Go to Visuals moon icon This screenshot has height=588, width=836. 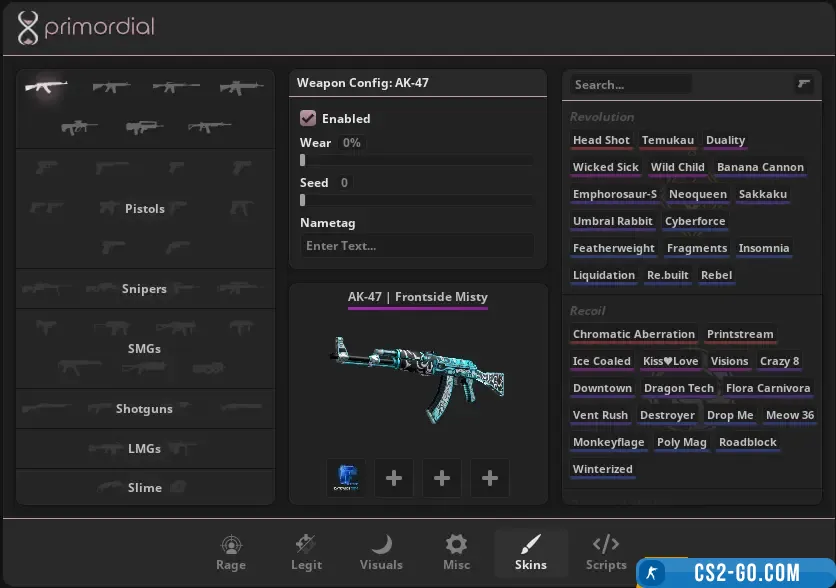[381, 552]
